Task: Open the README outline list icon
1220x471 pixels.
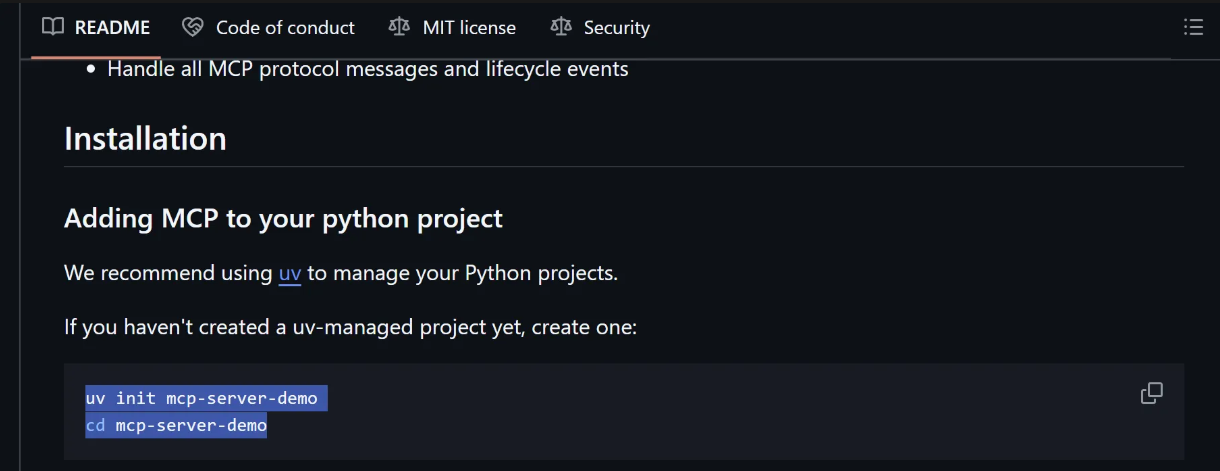Action: coord(1193,27)
